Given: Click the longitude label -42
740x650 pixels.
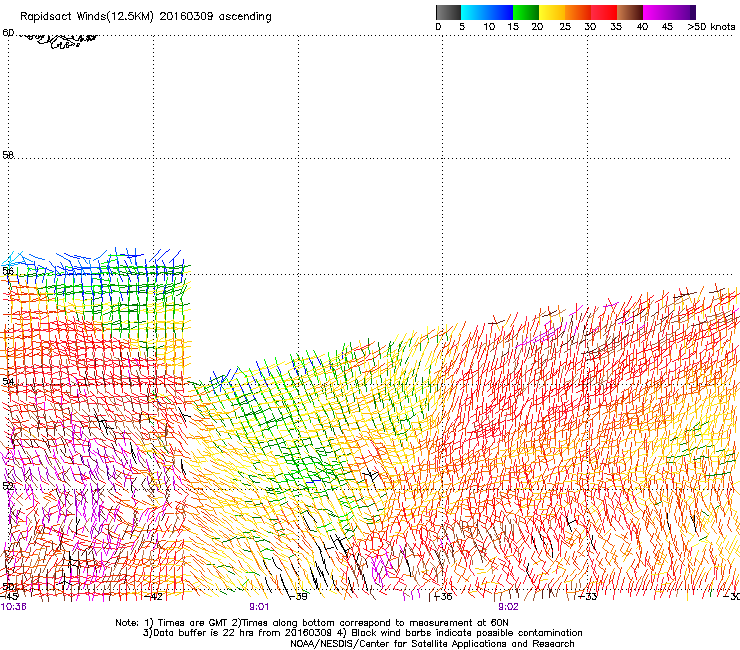Looking at the screenshot, I should tap(153, 597).
